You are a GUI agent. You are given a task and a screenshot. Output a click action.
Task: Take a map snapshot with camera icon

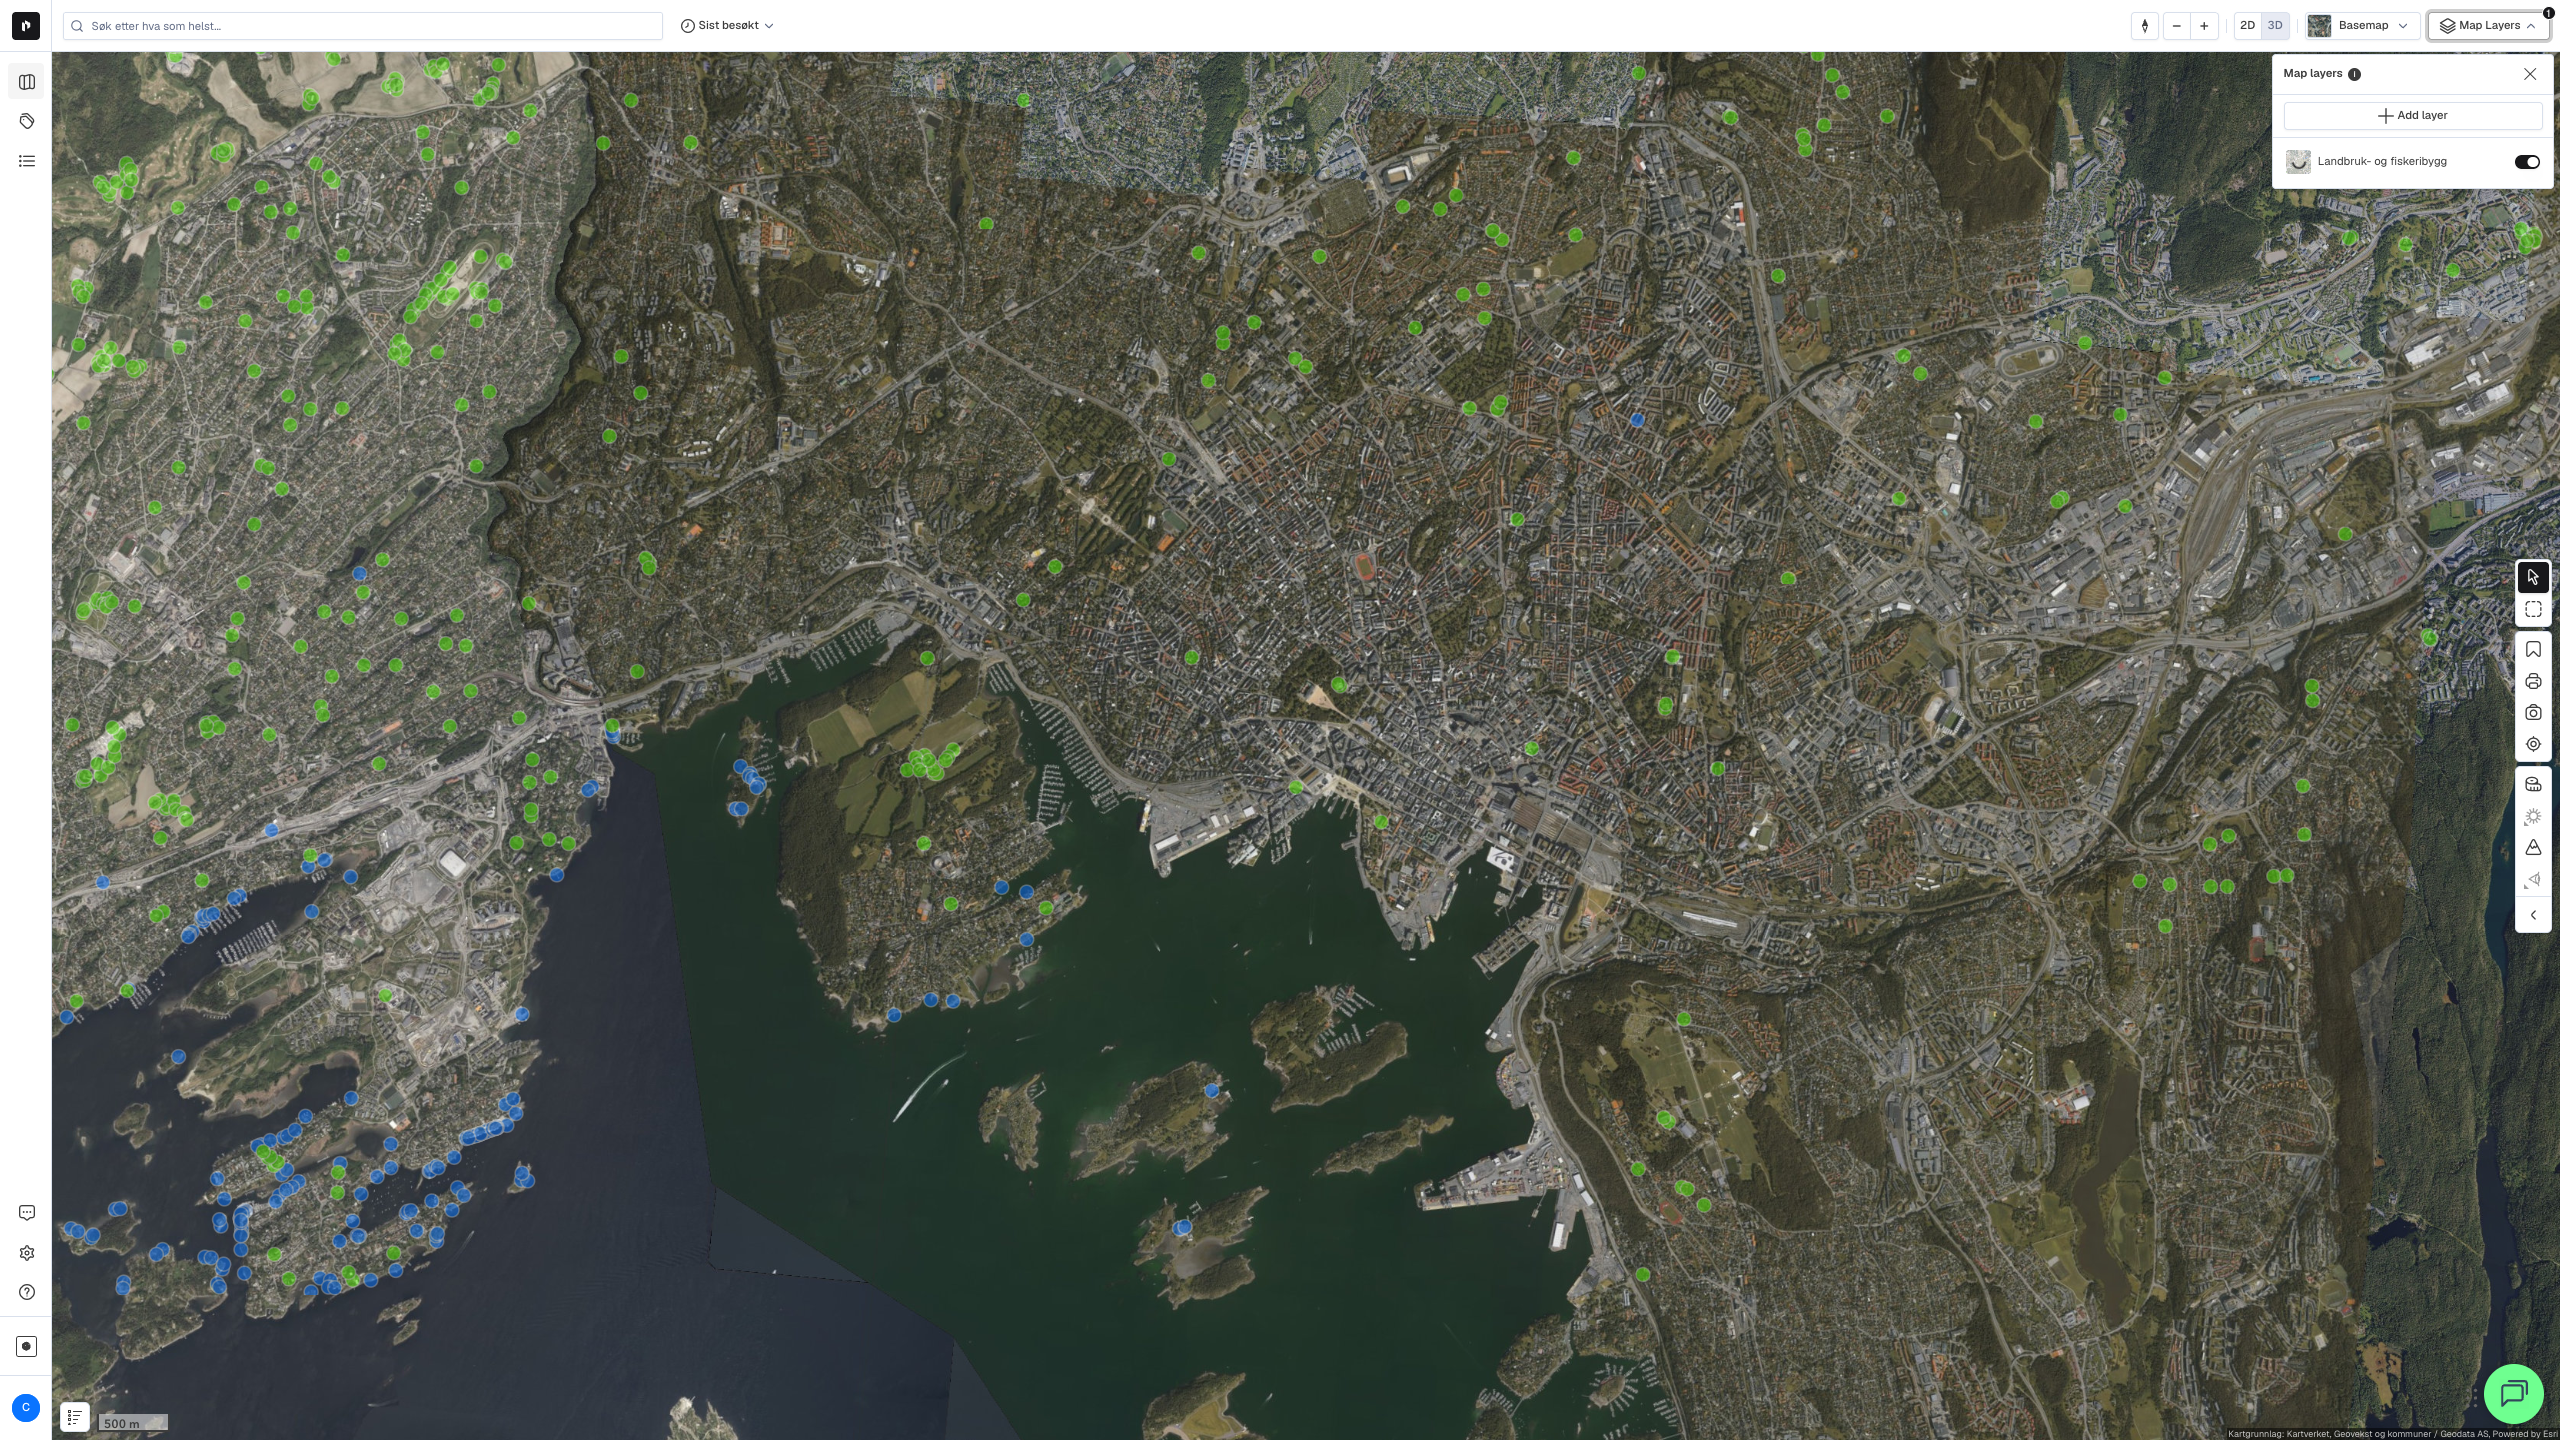pyautogui.click(x=2533, y=713)
